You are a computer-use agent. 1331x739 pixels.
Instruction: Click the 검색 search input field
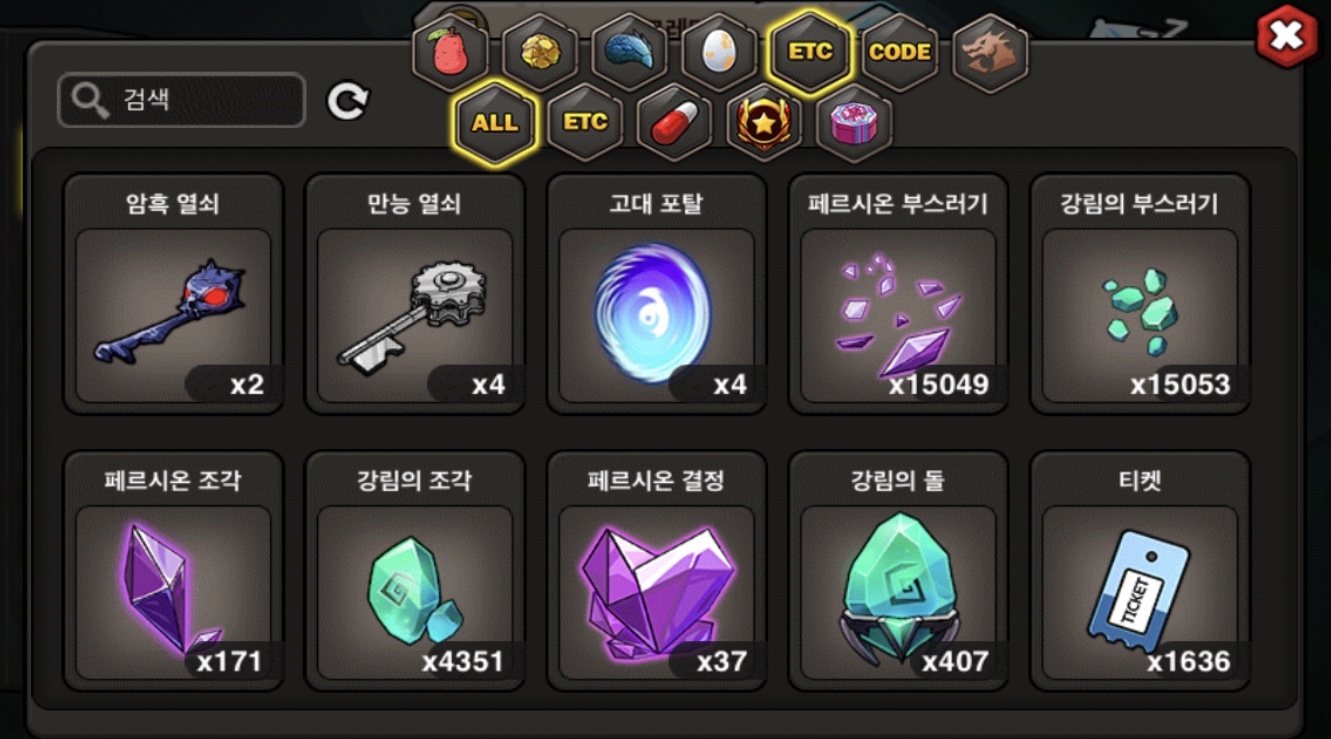(181, 100)
